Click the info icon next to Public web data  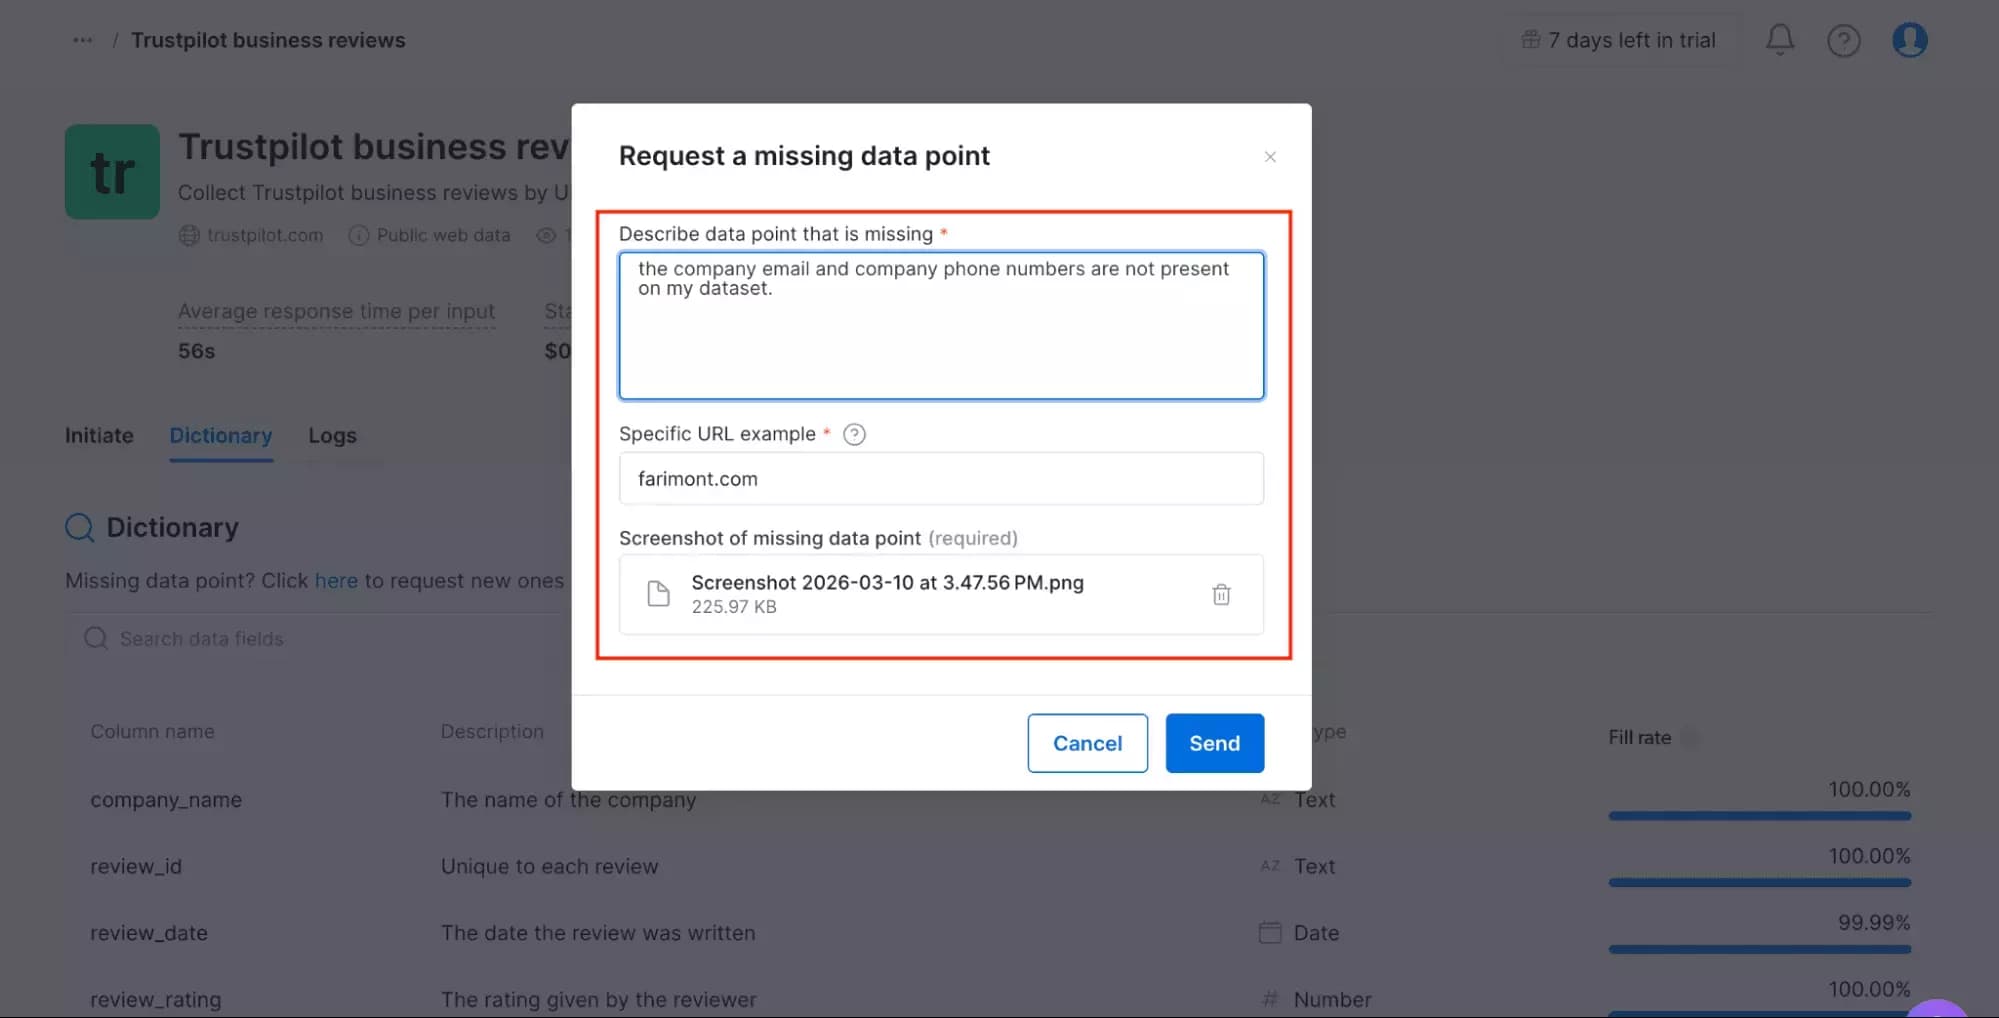tap(358, 235)
